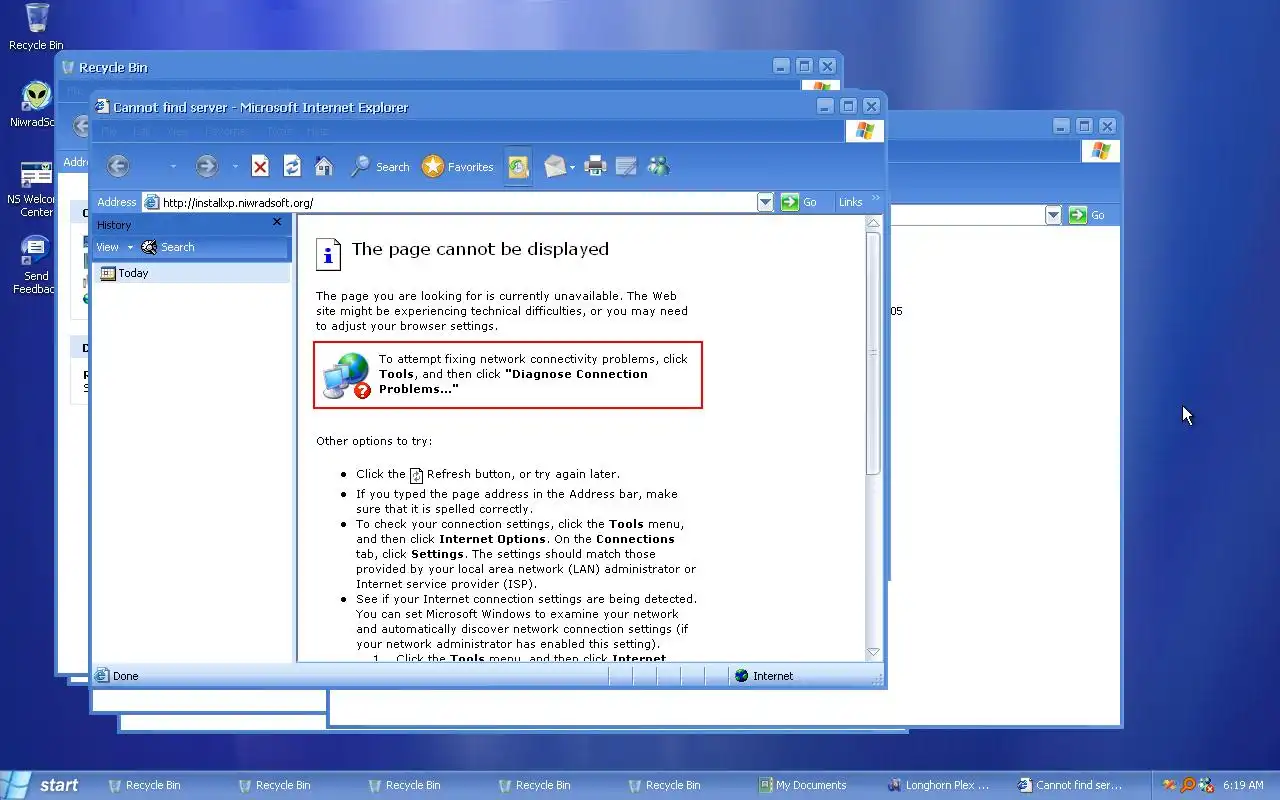Expand the rear window address dropdown
This screenshot has width=1280, height=800.
pos(1053,215)
